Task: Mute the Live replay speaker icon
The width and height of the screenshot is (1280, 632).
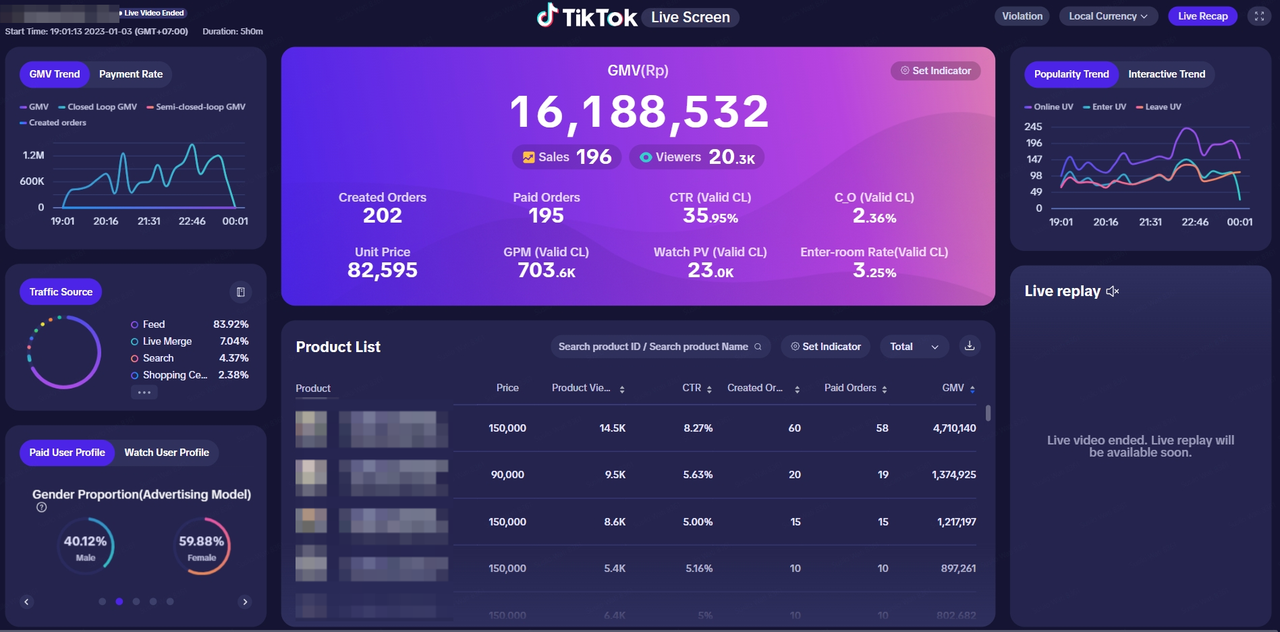Action: (1112, 291)
